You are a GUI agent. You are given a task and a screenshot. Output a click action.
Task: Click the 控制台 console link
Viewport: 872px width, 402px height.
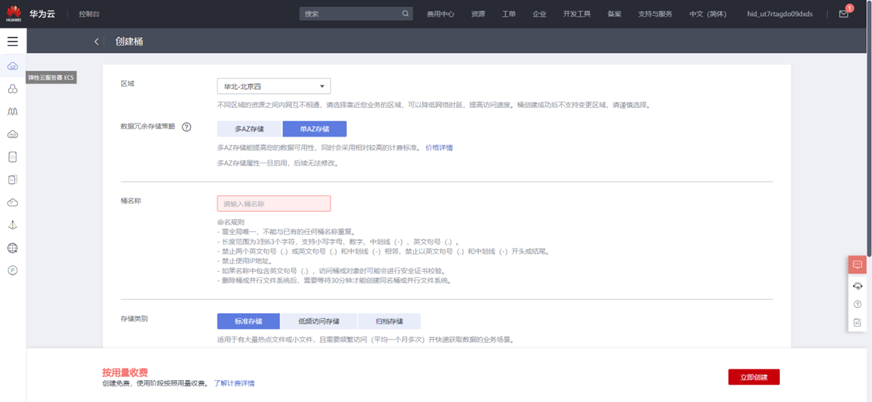[90, 14]
